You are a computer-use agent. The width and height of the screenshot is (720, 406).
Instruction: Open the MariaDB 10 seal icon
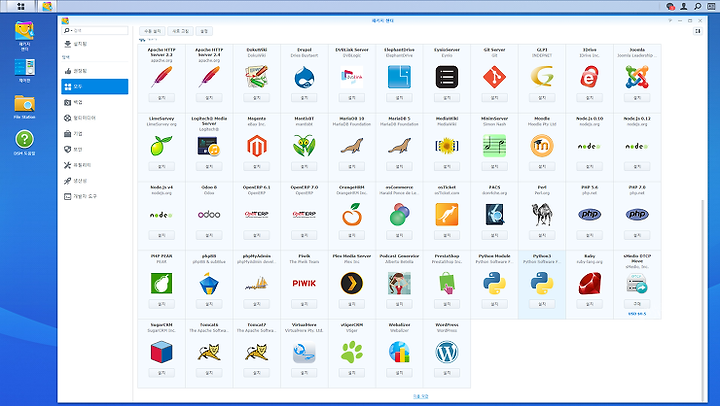[x=352, y=146]
